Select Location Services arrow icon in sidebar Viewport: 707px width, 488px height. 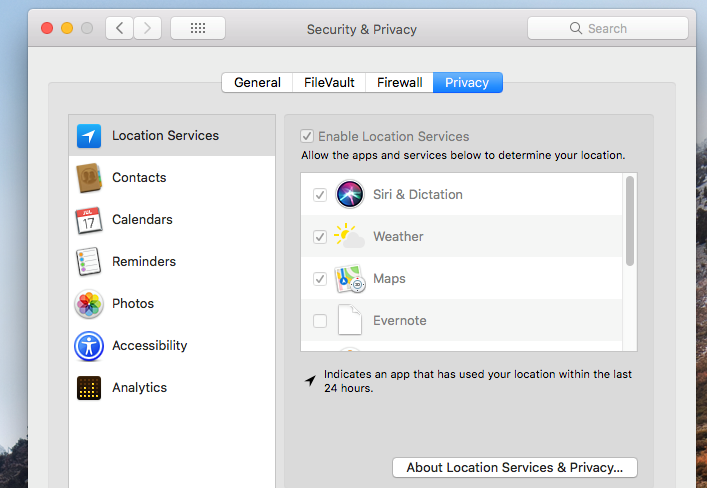[89, 136]
